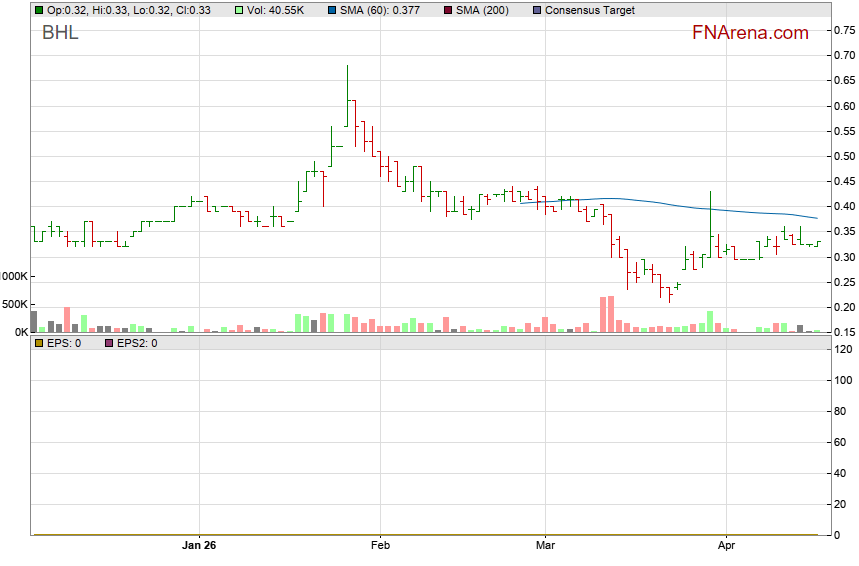Image resolution: width=859 pixels, height=566 pixels.
Task: Select the Jan 26 date axis label
Action: click(199, 546)
